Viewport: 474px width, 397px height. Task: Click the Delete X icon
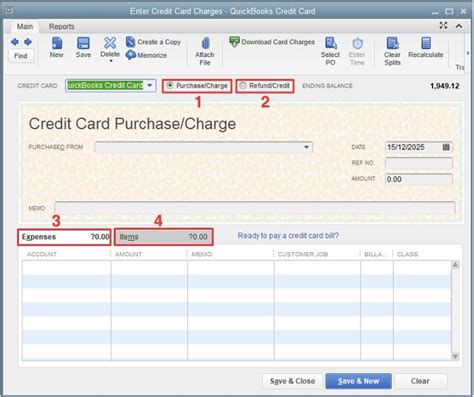click(110, 43)
